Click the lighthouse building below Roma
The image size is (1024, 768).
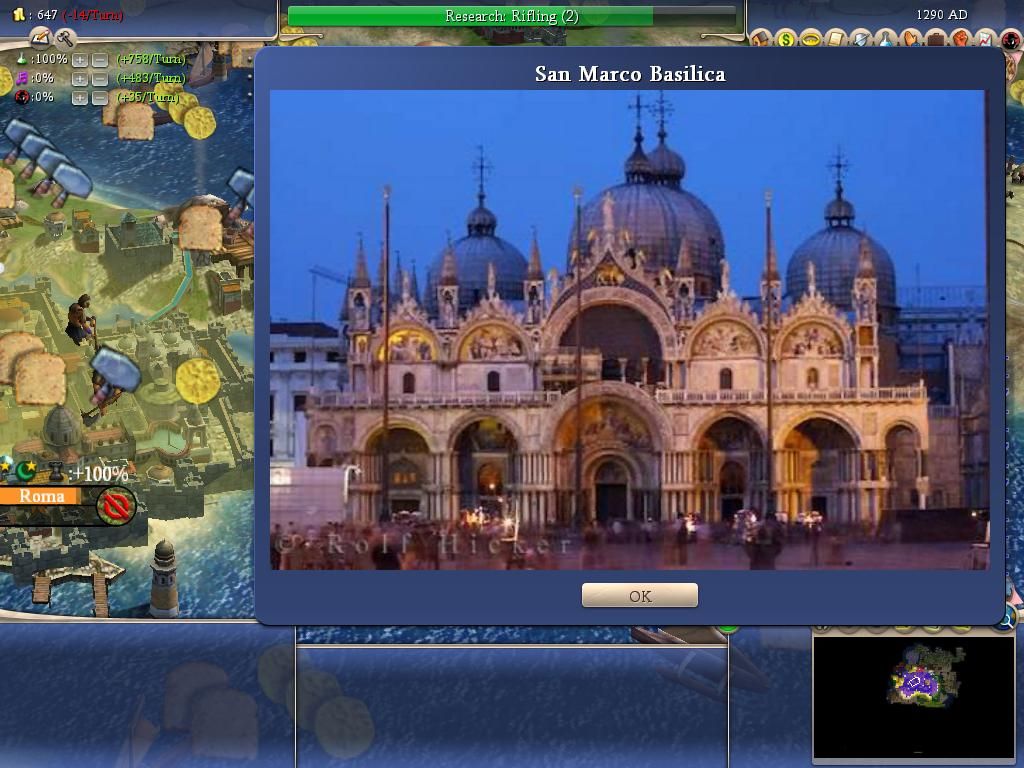[163, 577]
